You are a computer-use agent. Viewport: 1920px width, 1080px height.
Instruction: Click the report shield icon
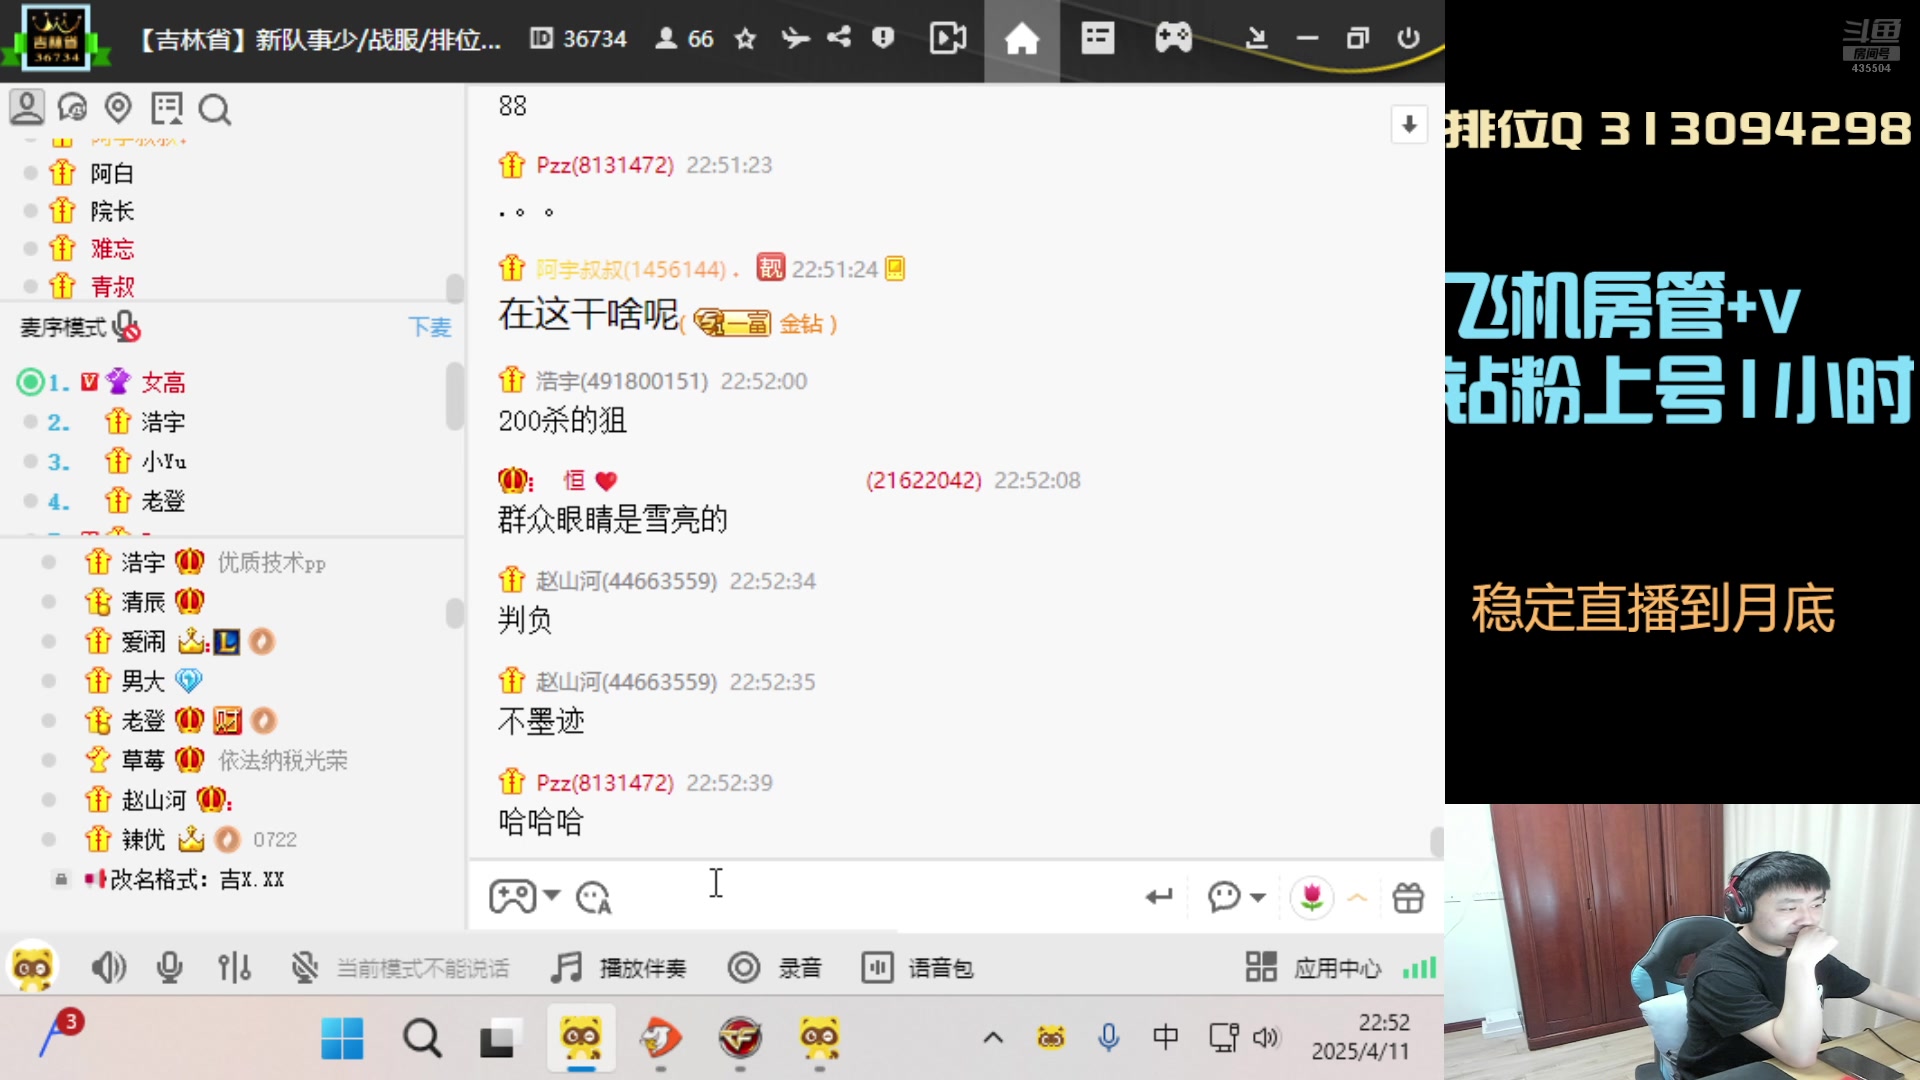(882, 38)
